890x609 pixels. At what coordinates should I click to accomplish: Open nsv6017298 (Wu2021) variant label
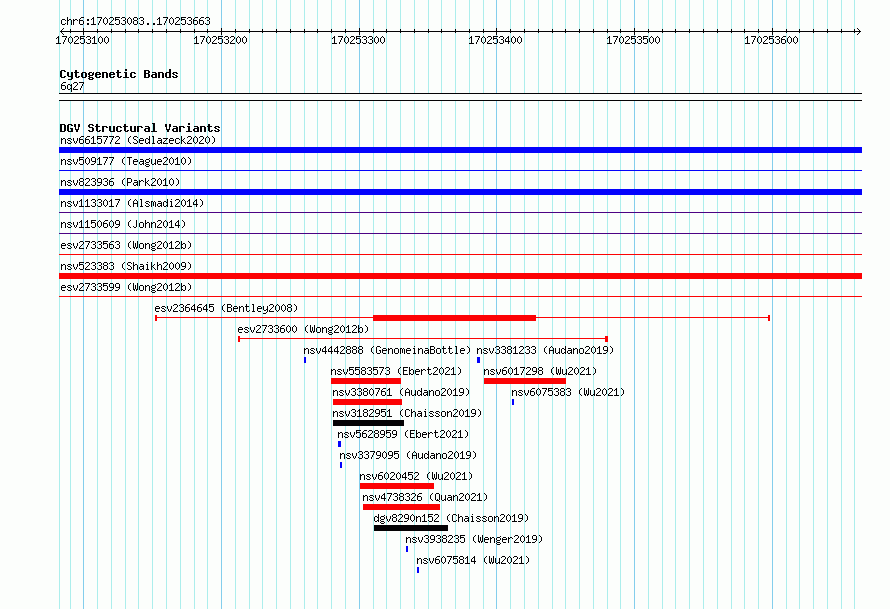(540, 371)
